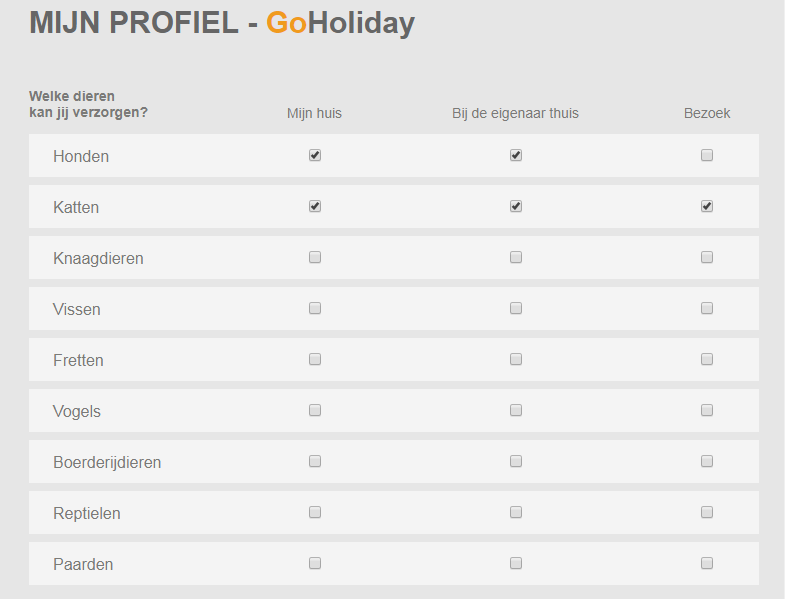785x599 pixels.
Task: Uncheck Honden for Bij de eigenaar thuis
Action: click(x=516, y=155)
